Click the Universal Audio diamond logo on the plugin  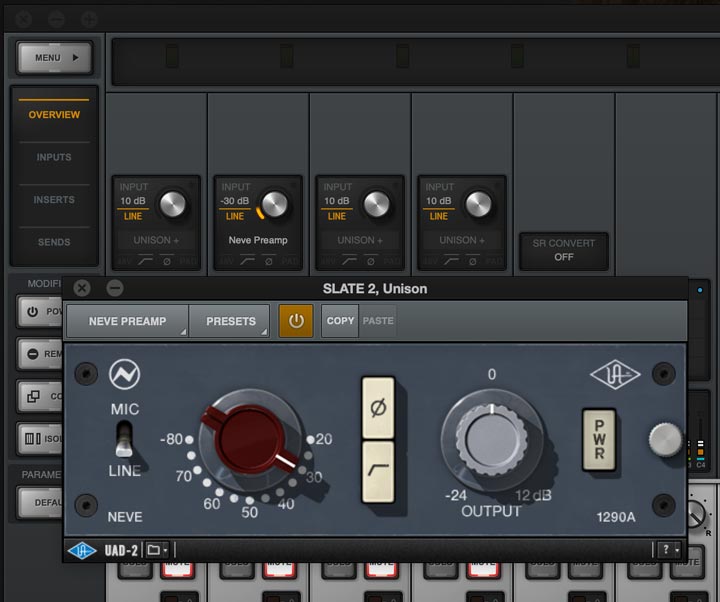[x=615, y=375]
